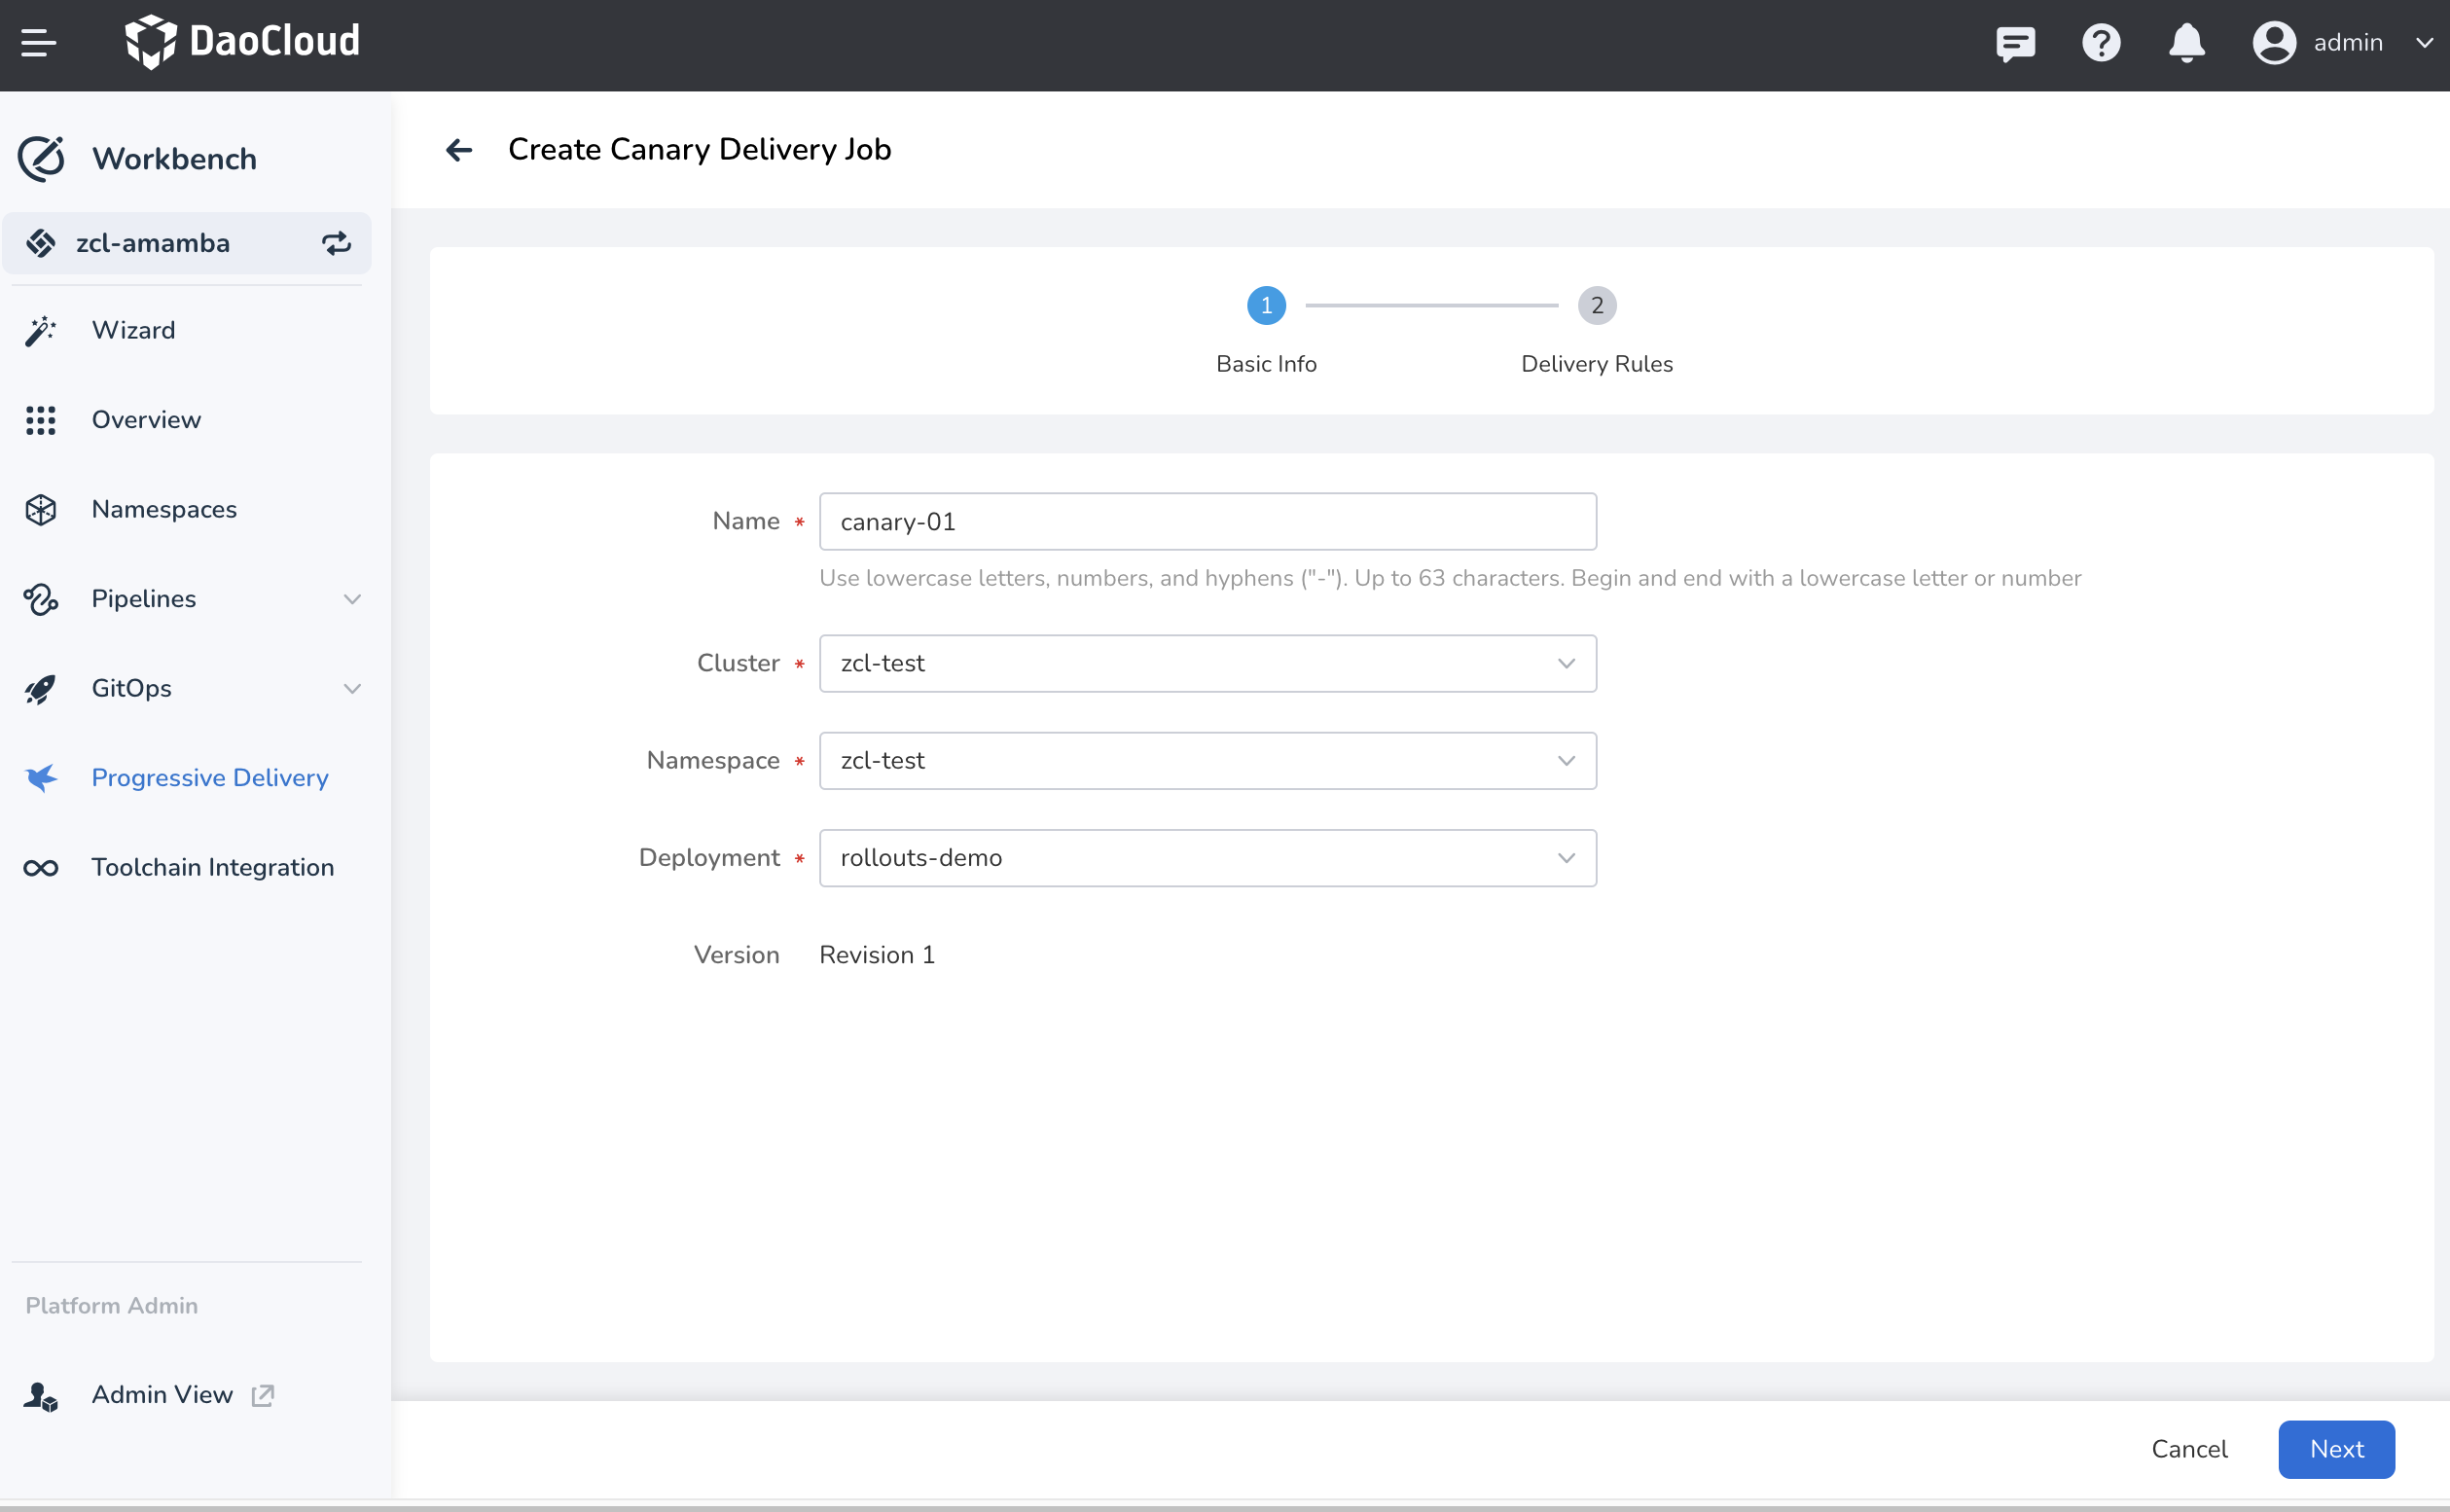Image resolution: width=2450 pixels, height=1512 pixels.
Task: Open the Deployment rollouts-demo dropdown
Action: (x=1207, y=858)
